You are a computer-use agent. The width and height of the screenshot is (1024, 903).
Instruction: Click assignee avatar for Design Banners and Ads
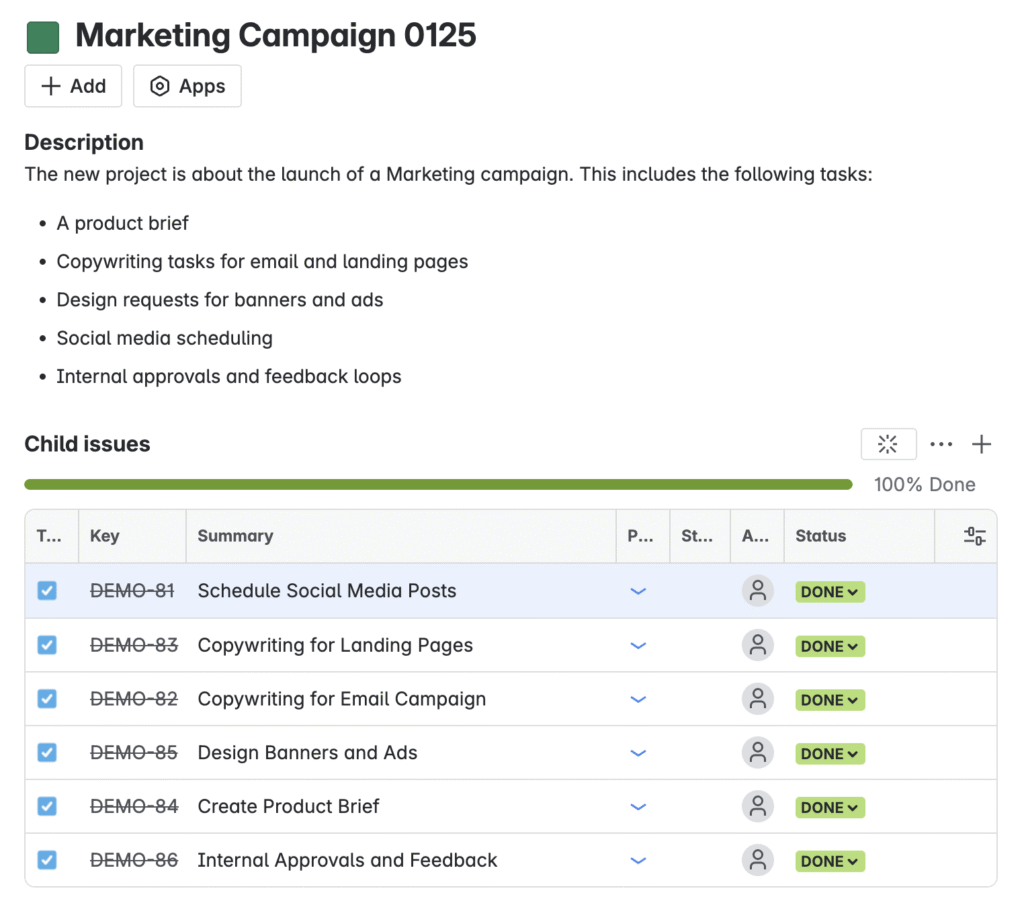(x=758, y=753)
